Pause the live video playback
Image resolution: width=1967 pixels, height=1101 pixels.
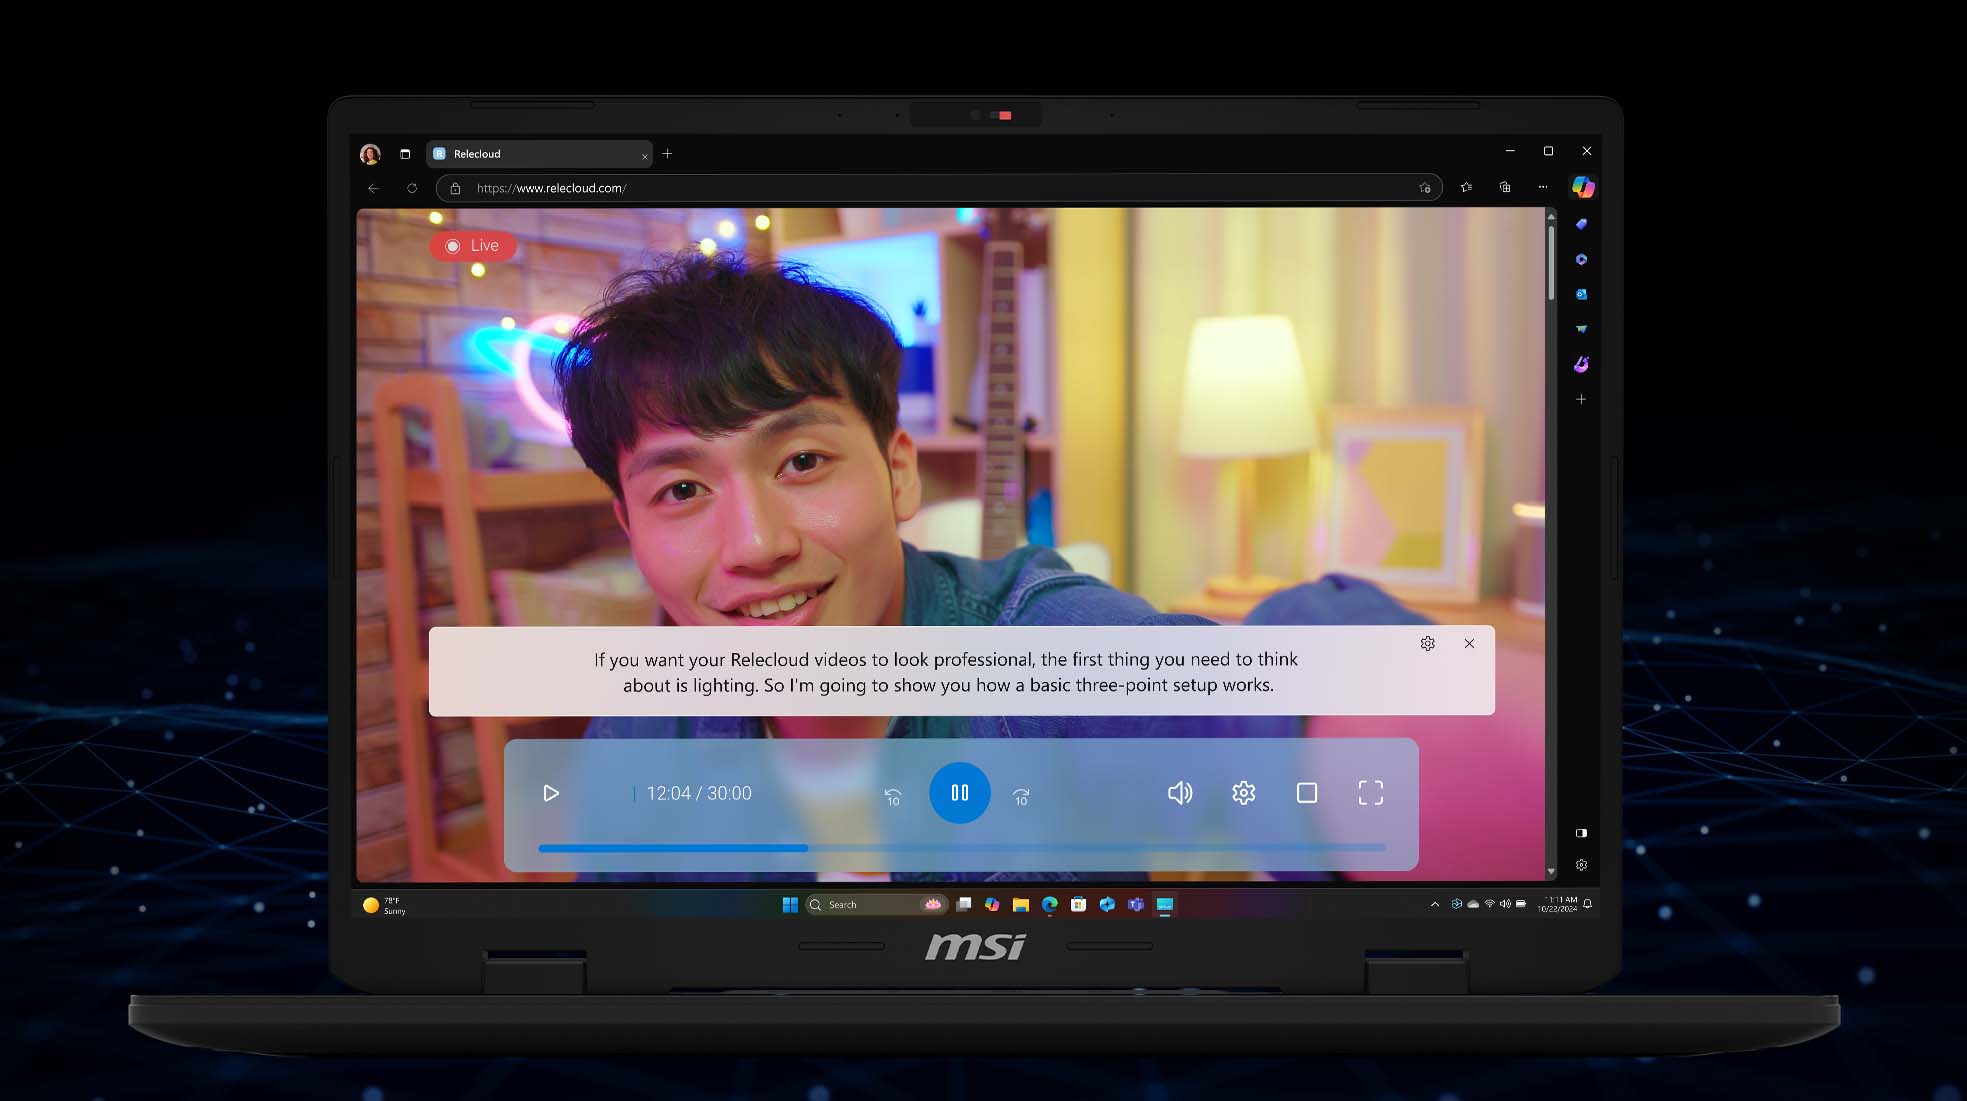coord(959,792)
